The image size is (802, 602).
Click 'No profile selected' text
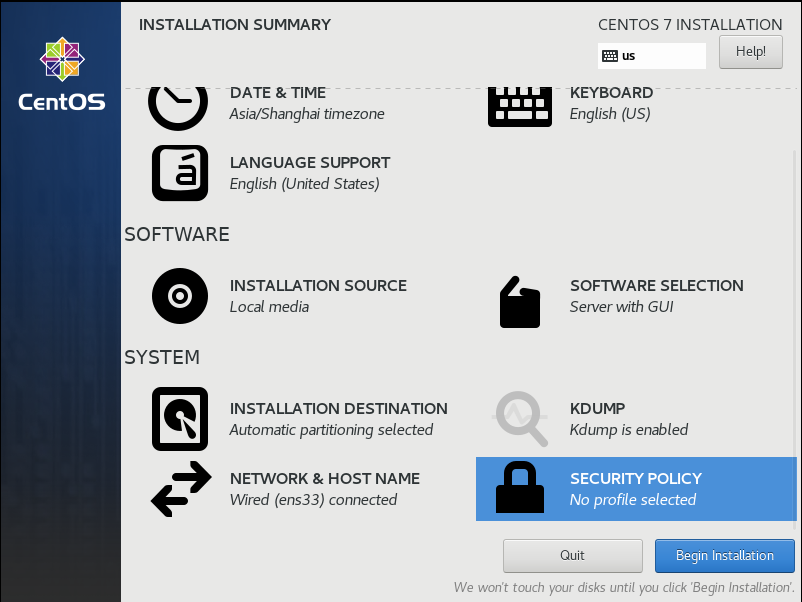pos(633,500)
